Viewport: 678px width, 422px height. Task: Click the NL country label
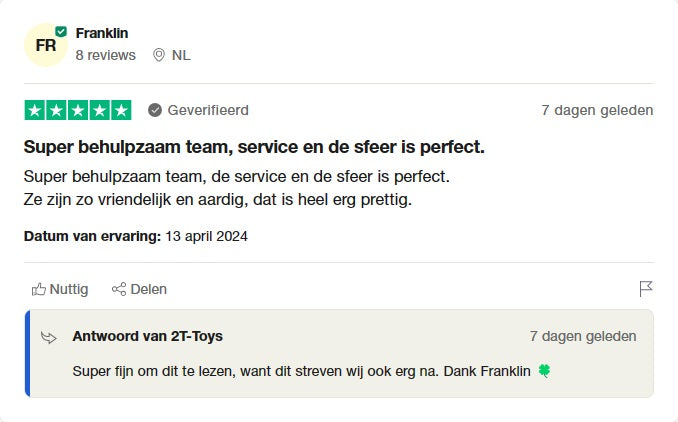tap(181, 55)
